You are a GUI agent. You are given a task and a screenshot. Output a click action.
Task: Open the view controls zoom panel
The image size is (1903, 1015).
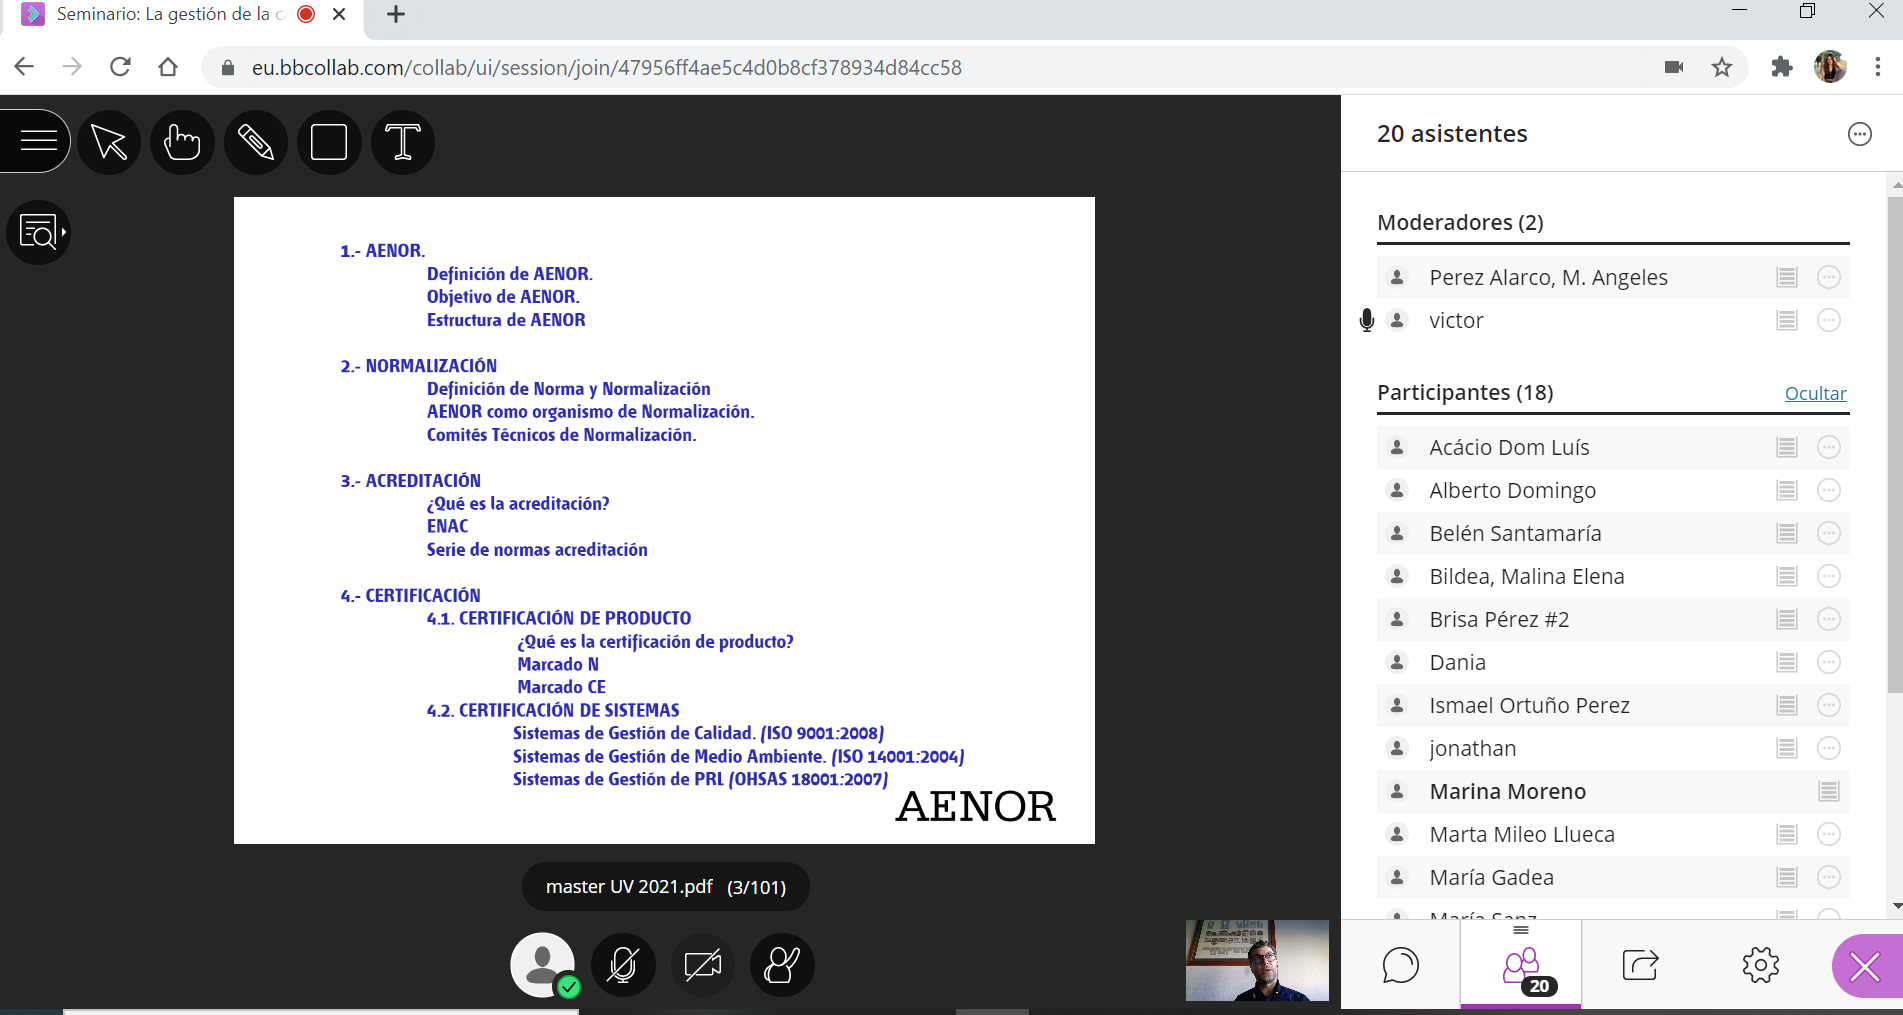[39, 232]
